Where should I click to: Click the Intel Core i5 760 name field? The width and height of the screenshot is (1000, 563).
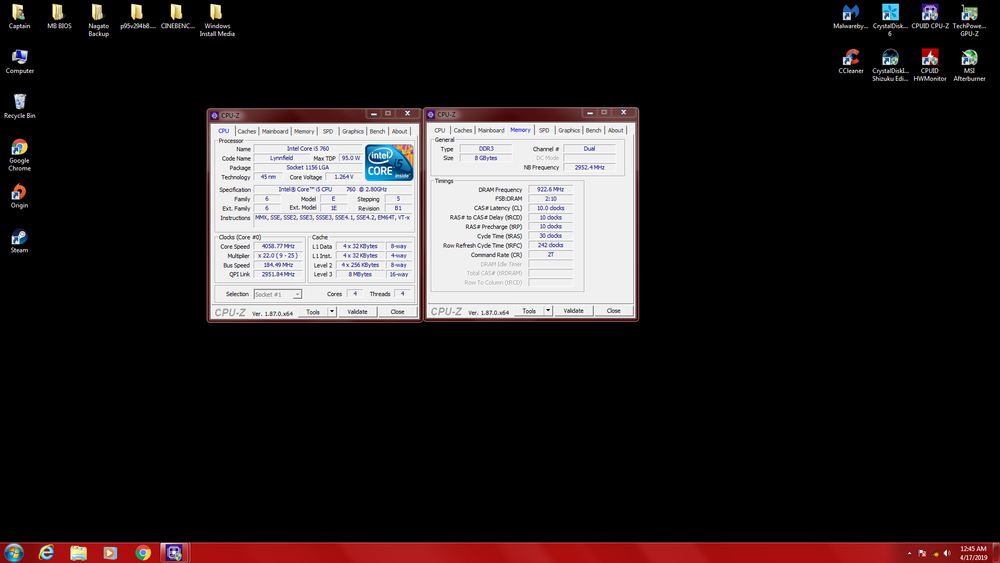click(308, 149)
